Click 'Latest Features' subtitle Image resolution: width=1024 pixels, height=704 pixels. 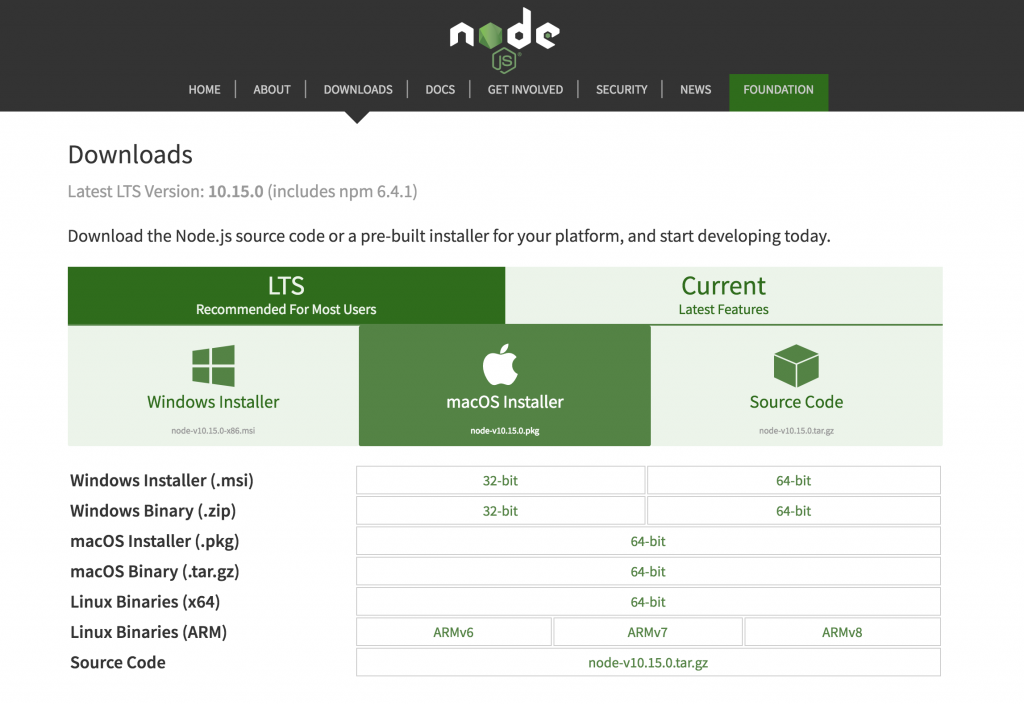724,310
